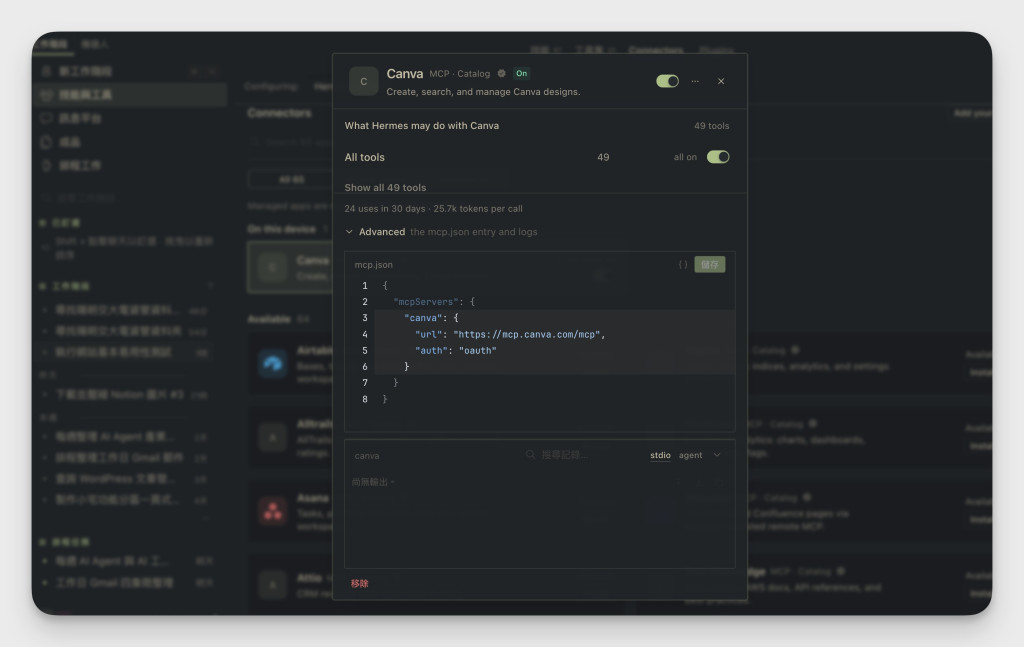Click the red 移除 remove link
The image size is (1024, 647).
(x=359, y=583)
